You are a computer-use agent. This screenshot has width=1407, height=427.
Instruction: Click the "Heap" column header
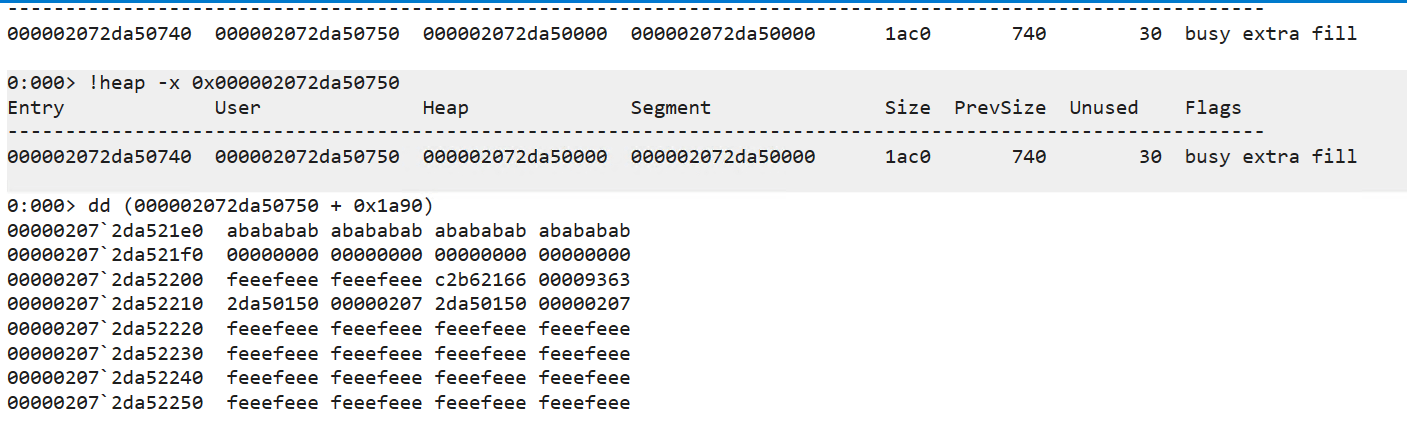tap(445, 108)
